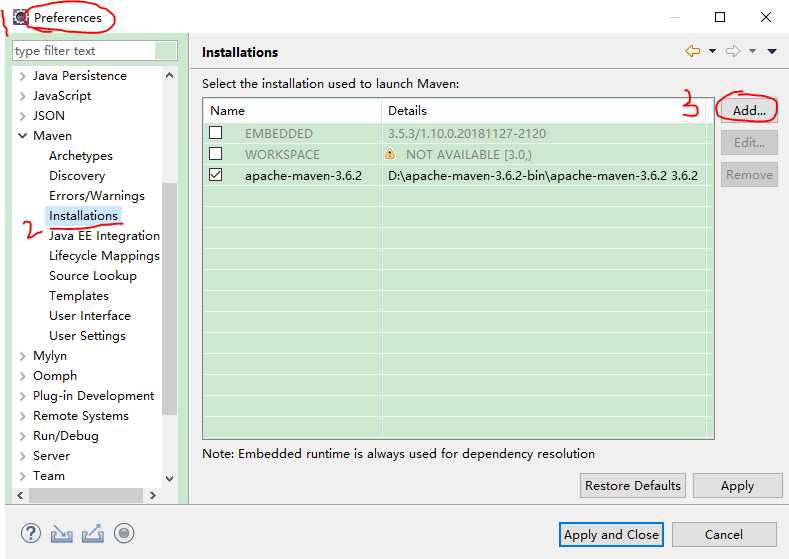Select Errors/Warnings under Maven

[97, 196]
